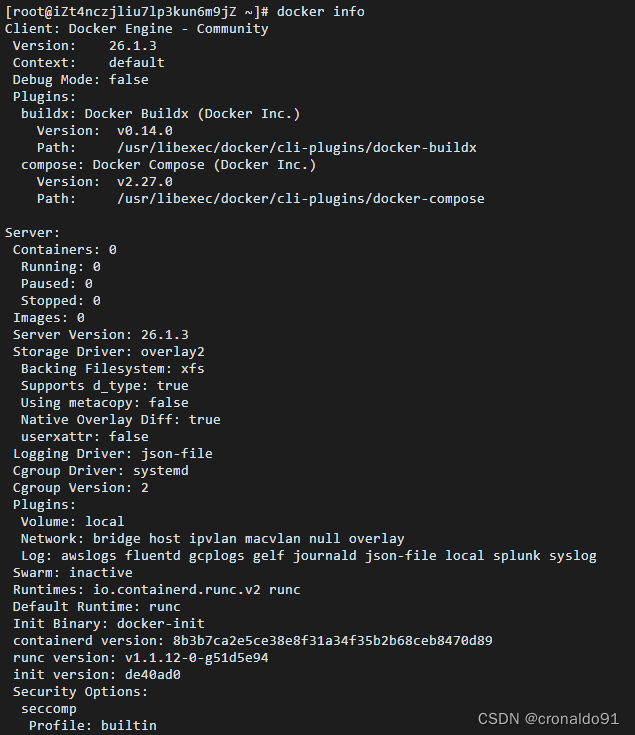Screen dimensions: 635x735
Task: Click the CSDN @cronaldo91 watermark
Action: [x=548, y=719]
